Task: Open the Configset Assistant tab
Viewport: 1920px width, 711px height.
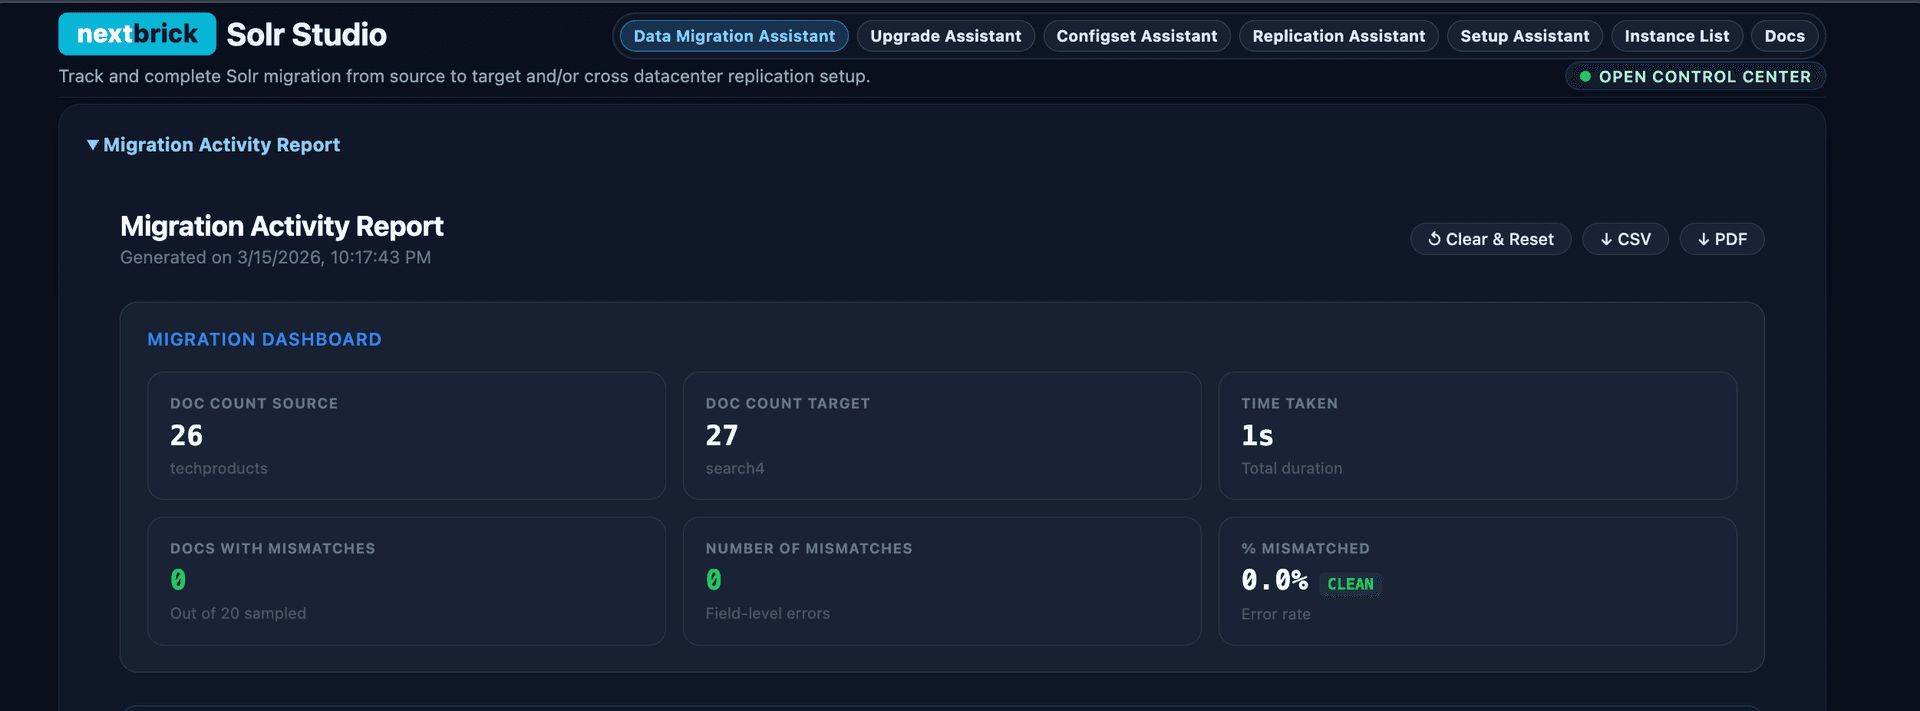Action: click(x=1137, y=36)
